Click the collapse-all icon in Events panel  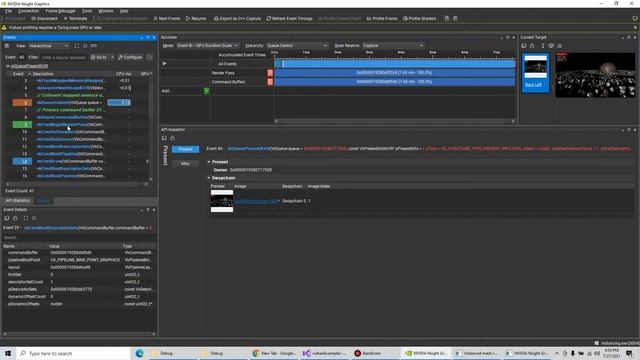[x=85, y=46]
